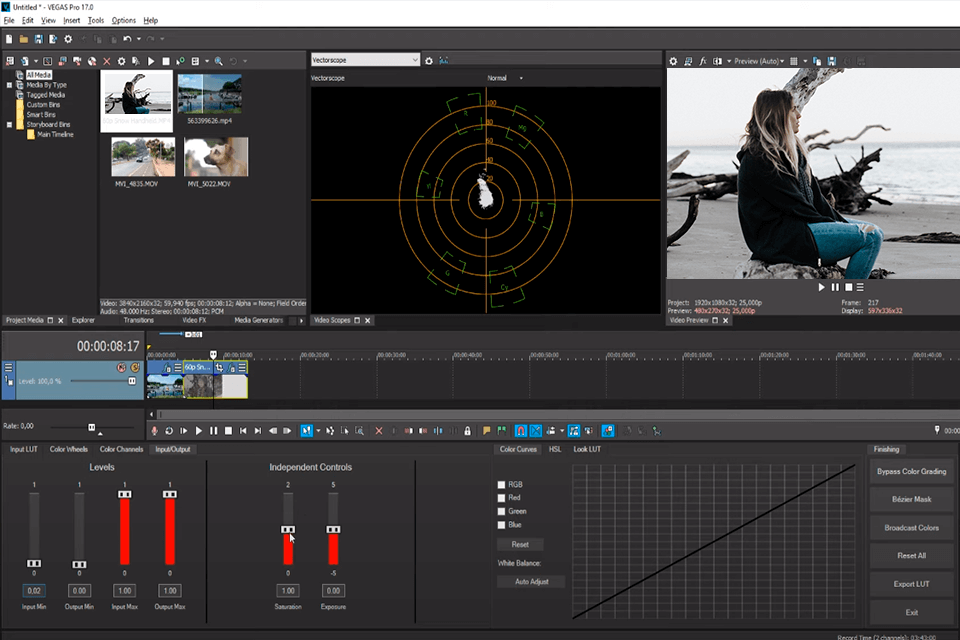This screenshot has width=960, height=640.
Task: Open video output FX with the fx icon
Action: (x=703, y=61)
